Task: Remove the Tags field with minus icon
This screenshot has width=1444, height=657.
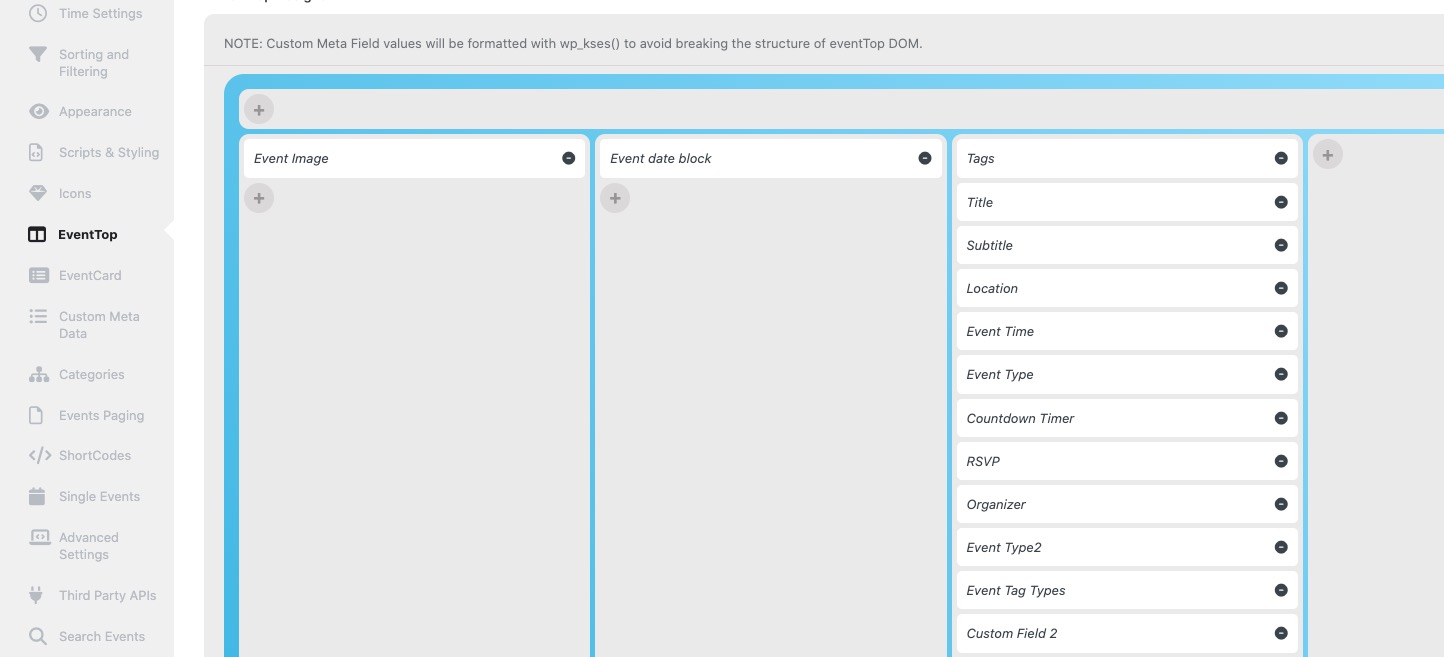Action: pyautogui.click(x=1281, y=158)
